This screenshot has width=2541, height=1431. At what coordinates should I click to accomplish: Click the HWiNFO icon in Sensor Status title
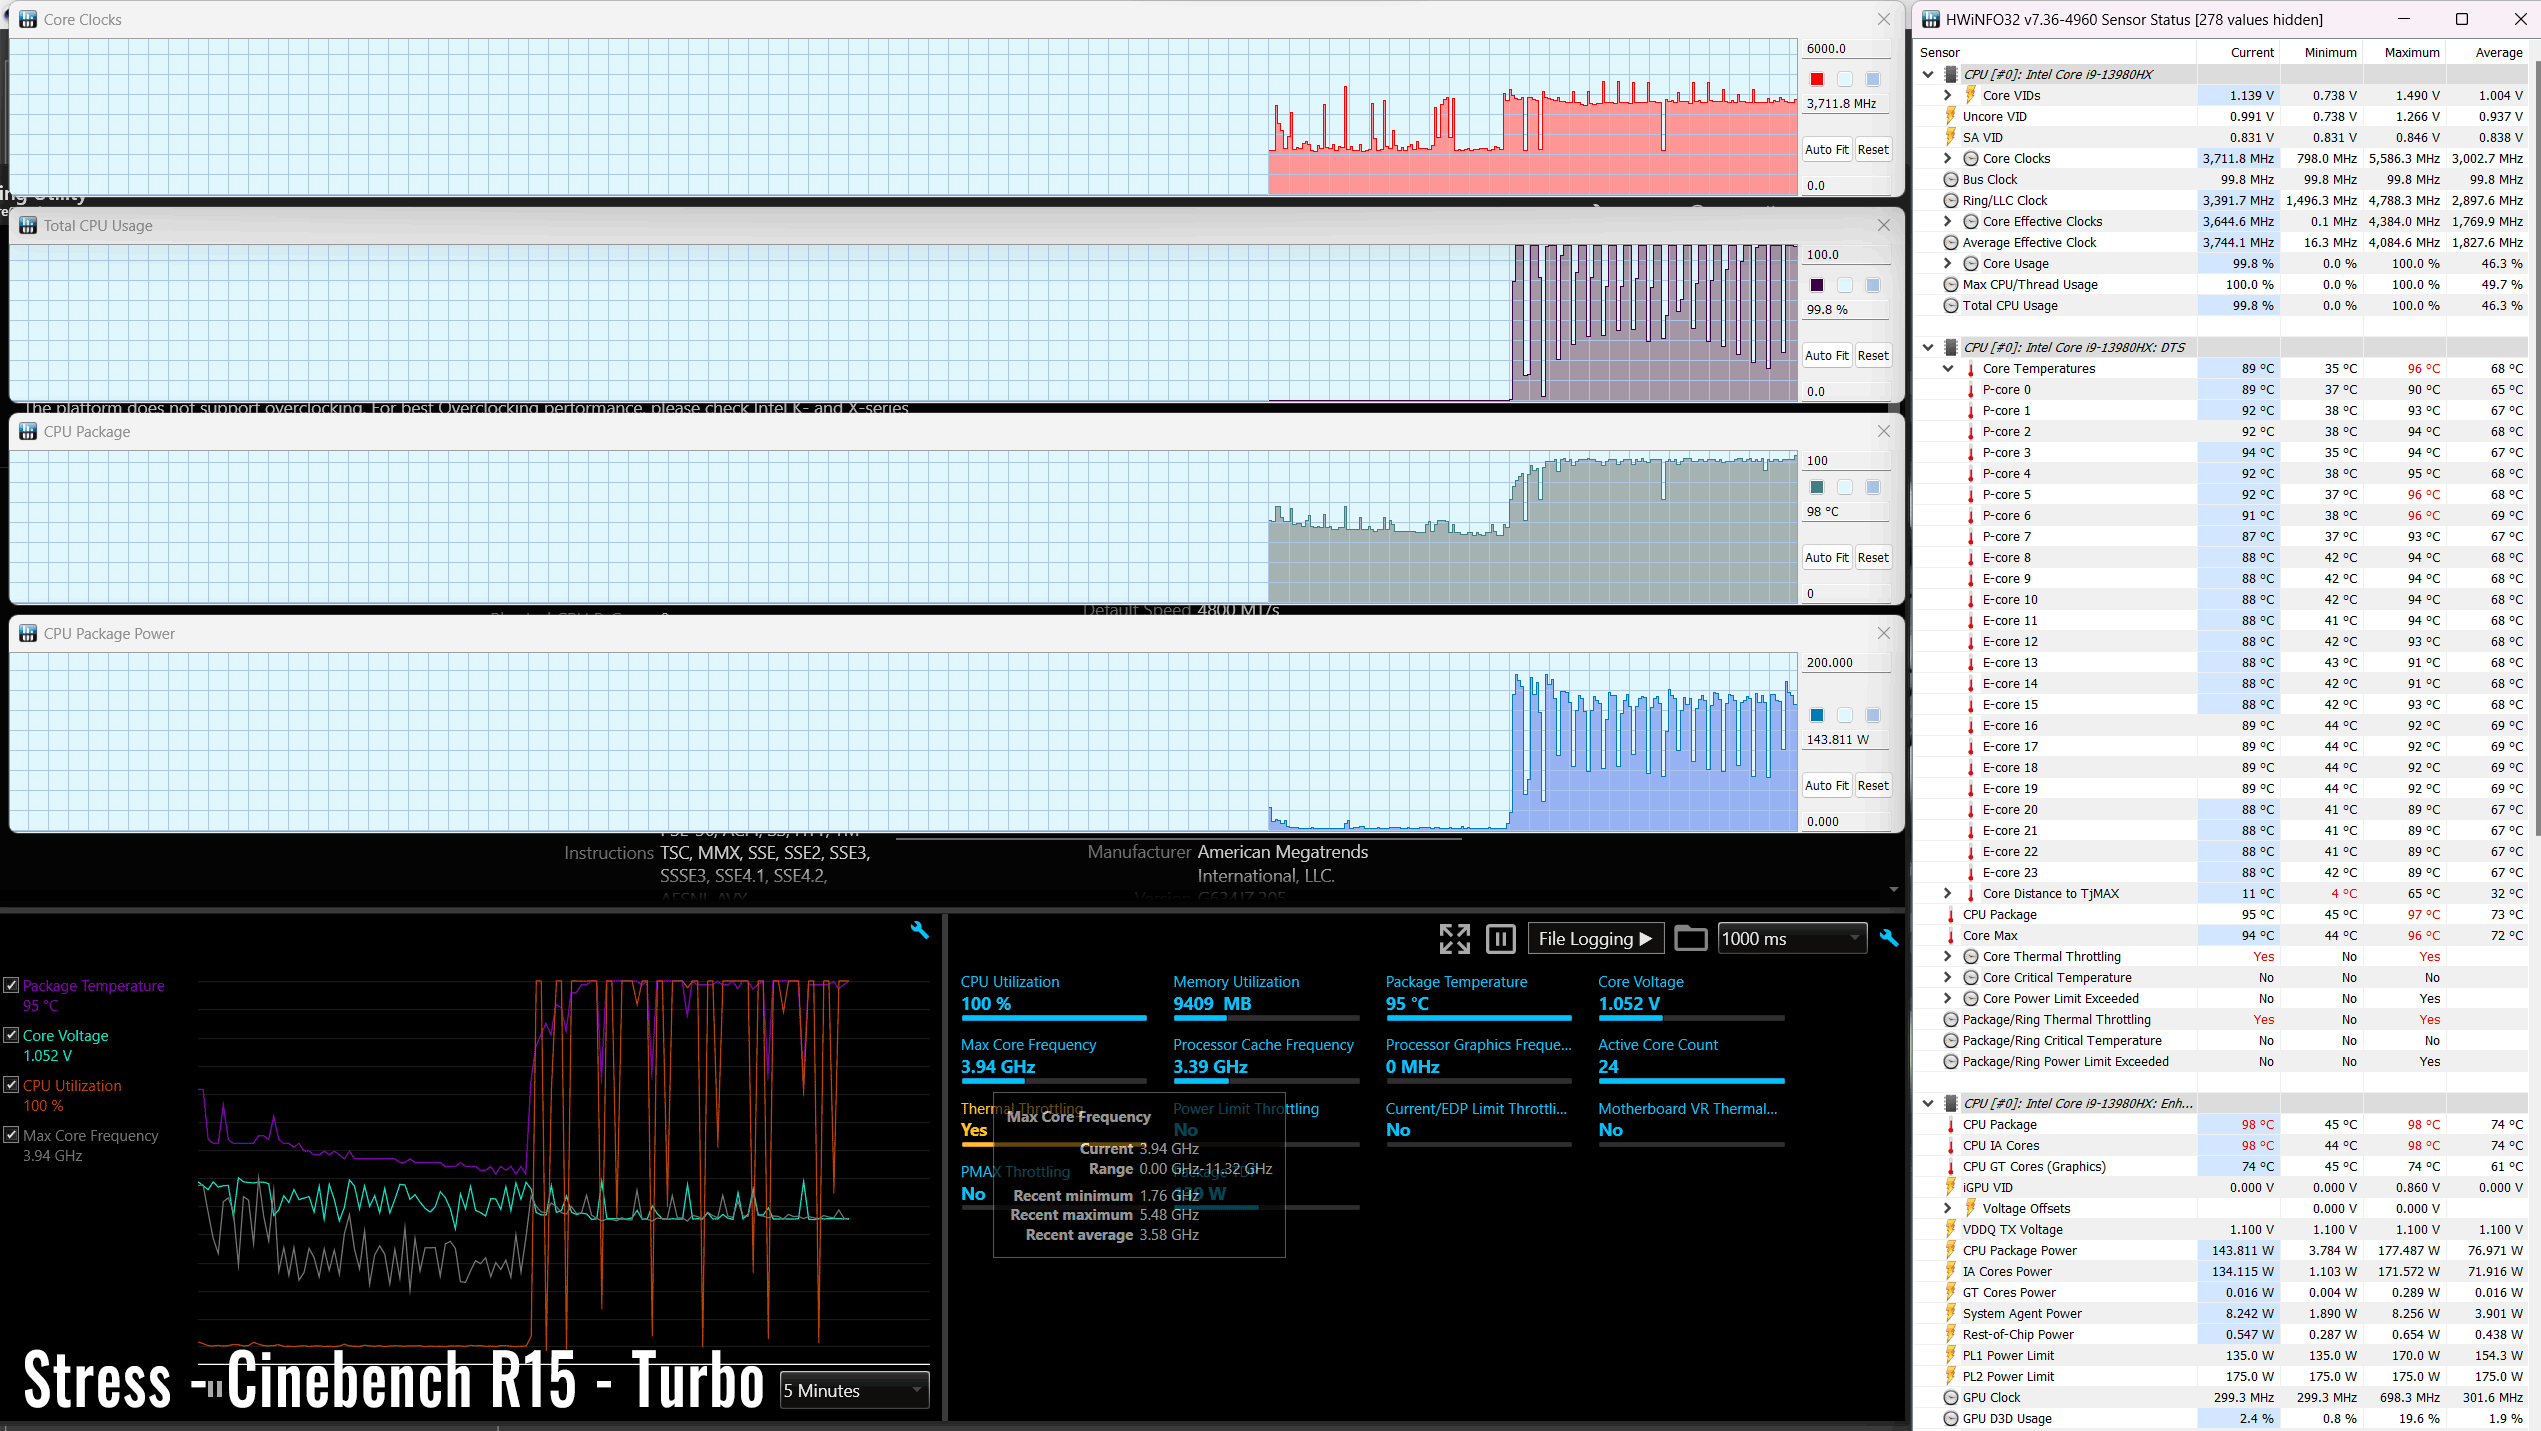(x=1930, y=19)
